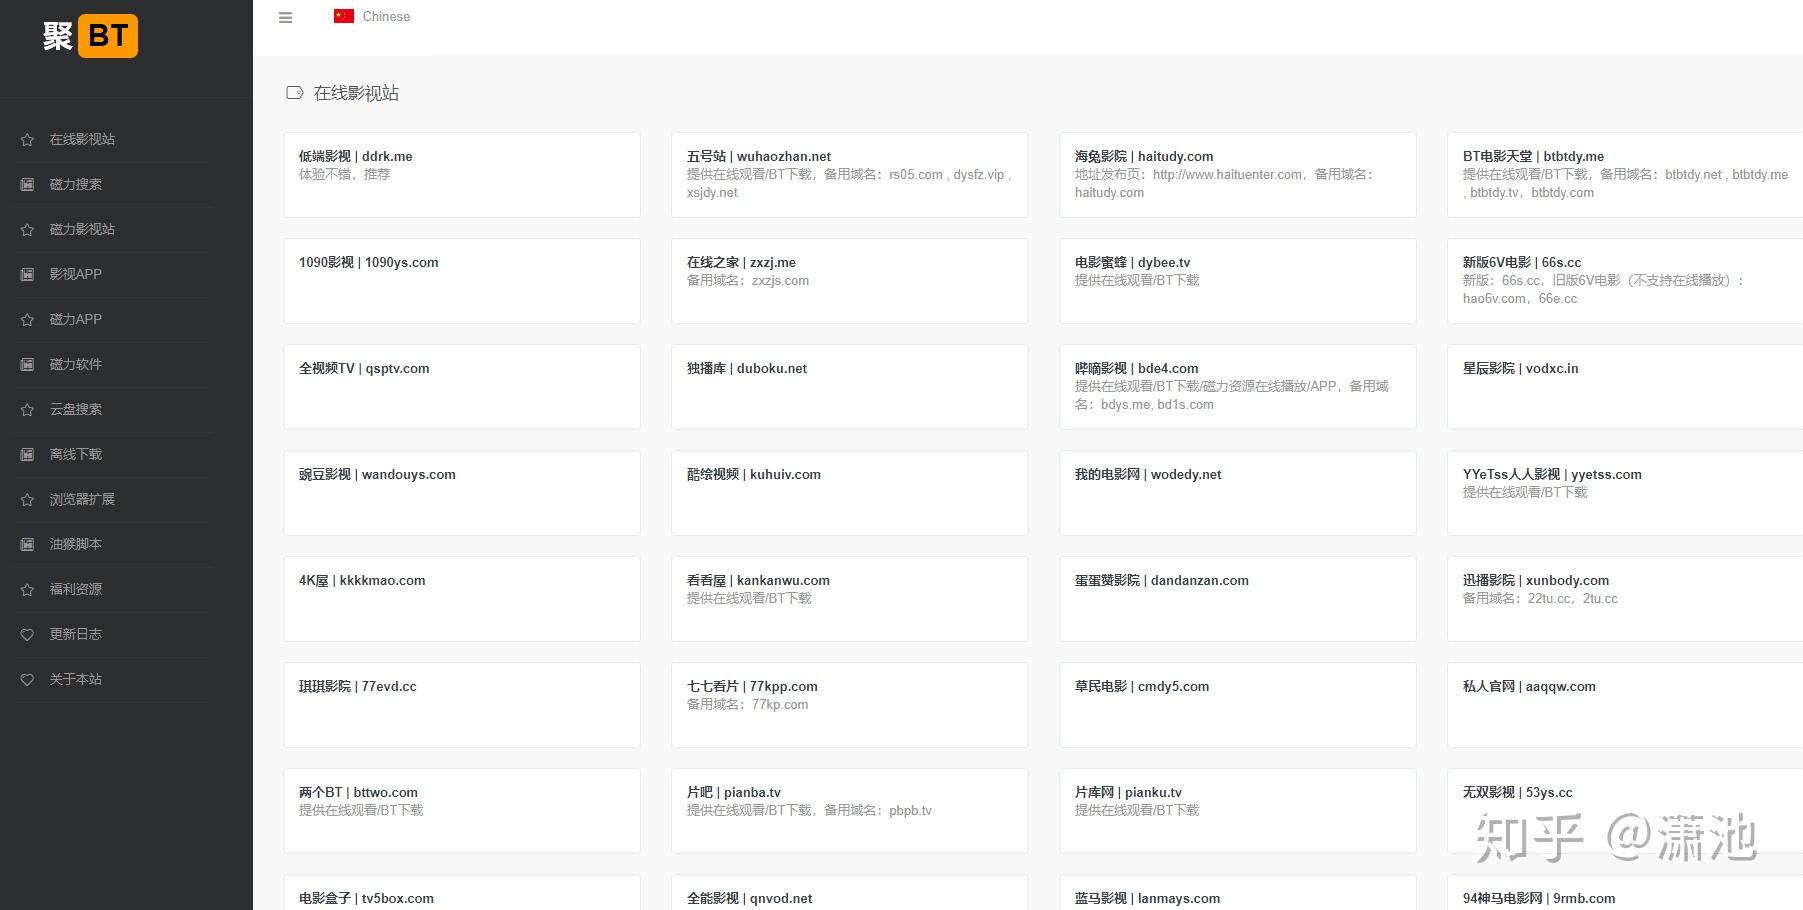Open the Chinese language selector
1803x910 pixels.
click(385, 17)
